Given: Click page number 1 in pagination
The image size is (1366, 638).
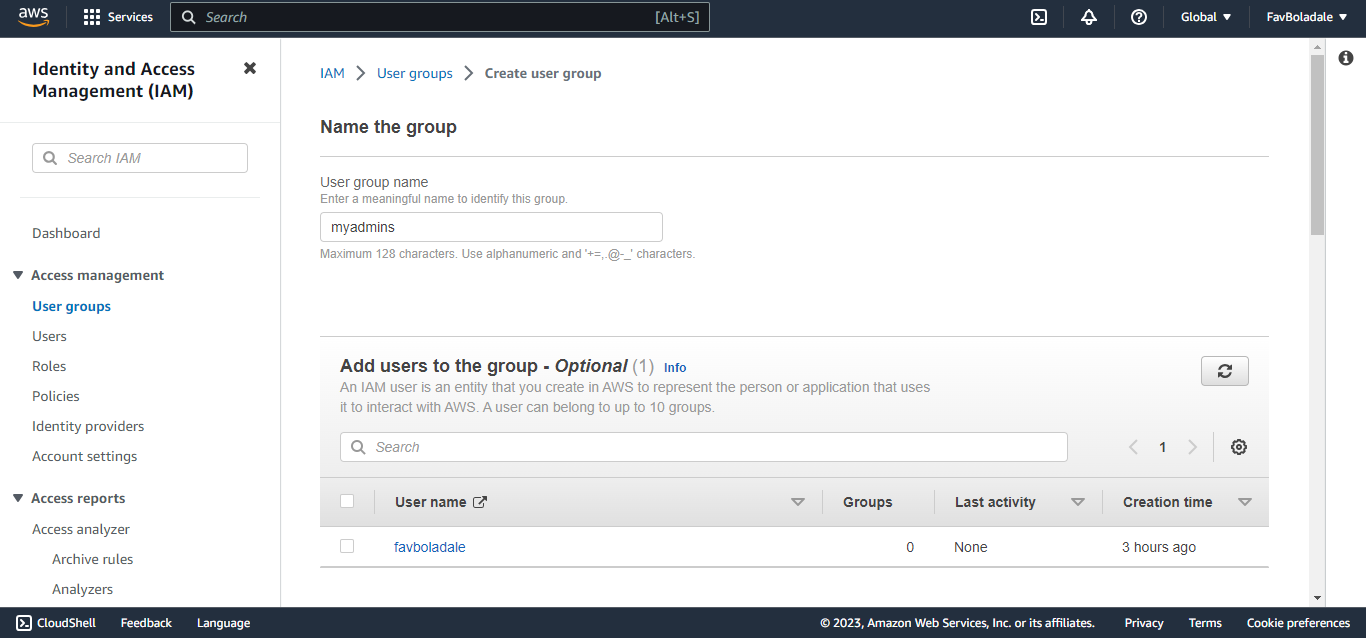Looking at the screenshot, I should pyautogui.click(x=1163, y=447).
